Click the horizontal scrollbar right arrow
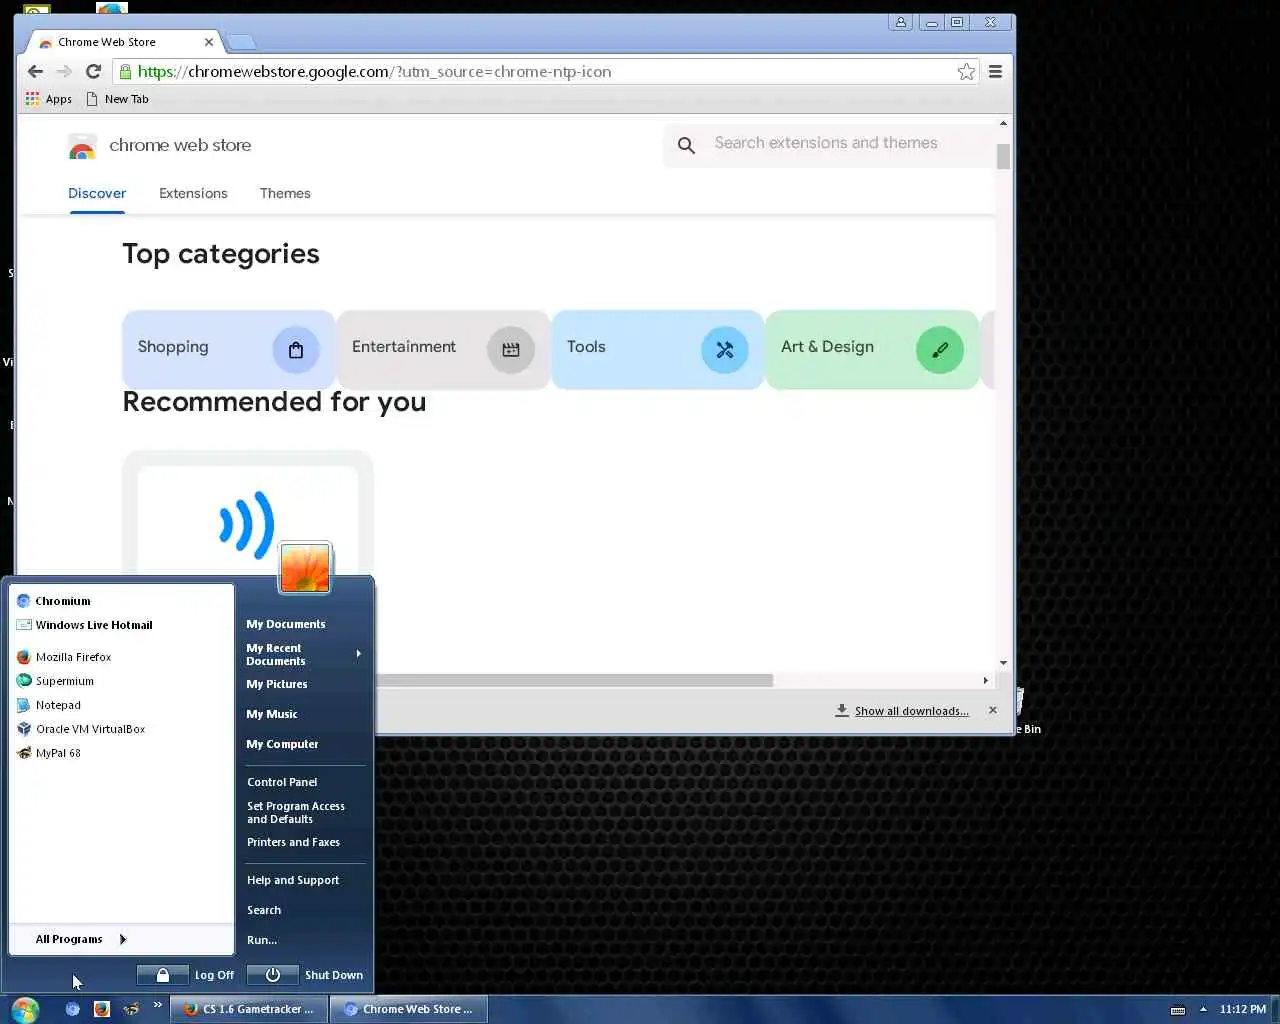Screen dimensions: 1280x1024 point(985,680)
